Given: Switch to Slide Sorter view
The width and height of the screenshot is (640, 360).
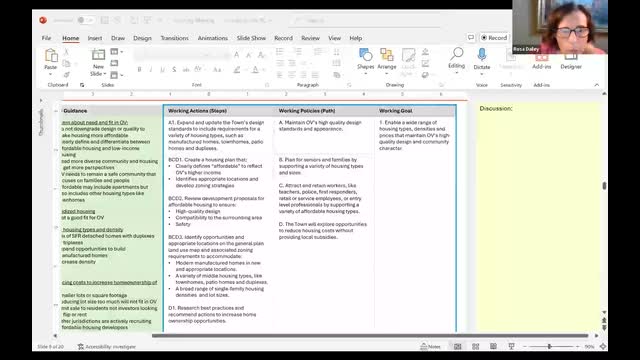Looking at the screenshot, I should tap(476, 347).
